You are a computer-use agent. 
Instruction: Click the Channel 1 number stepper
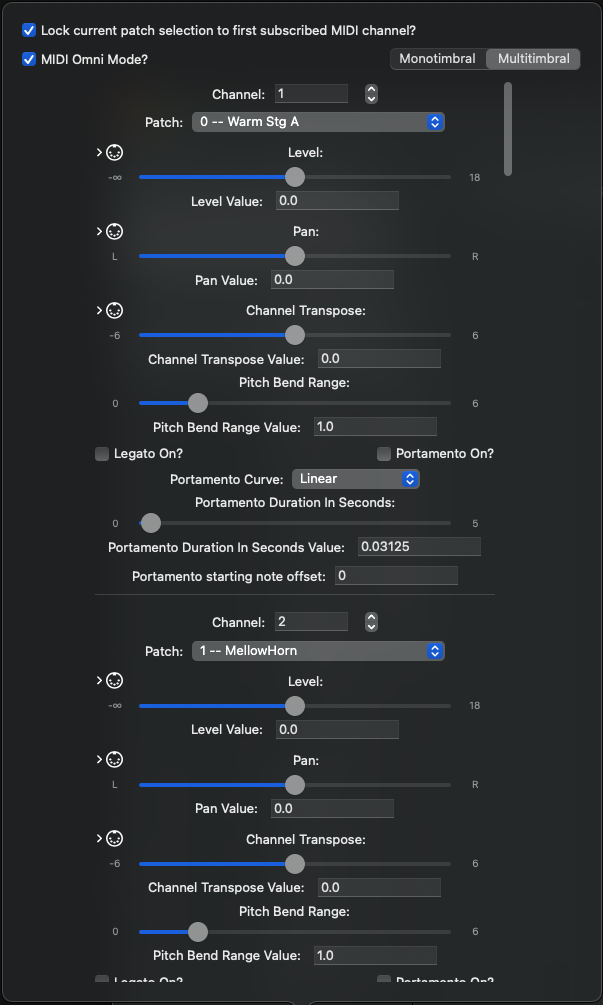coord(372,94)
